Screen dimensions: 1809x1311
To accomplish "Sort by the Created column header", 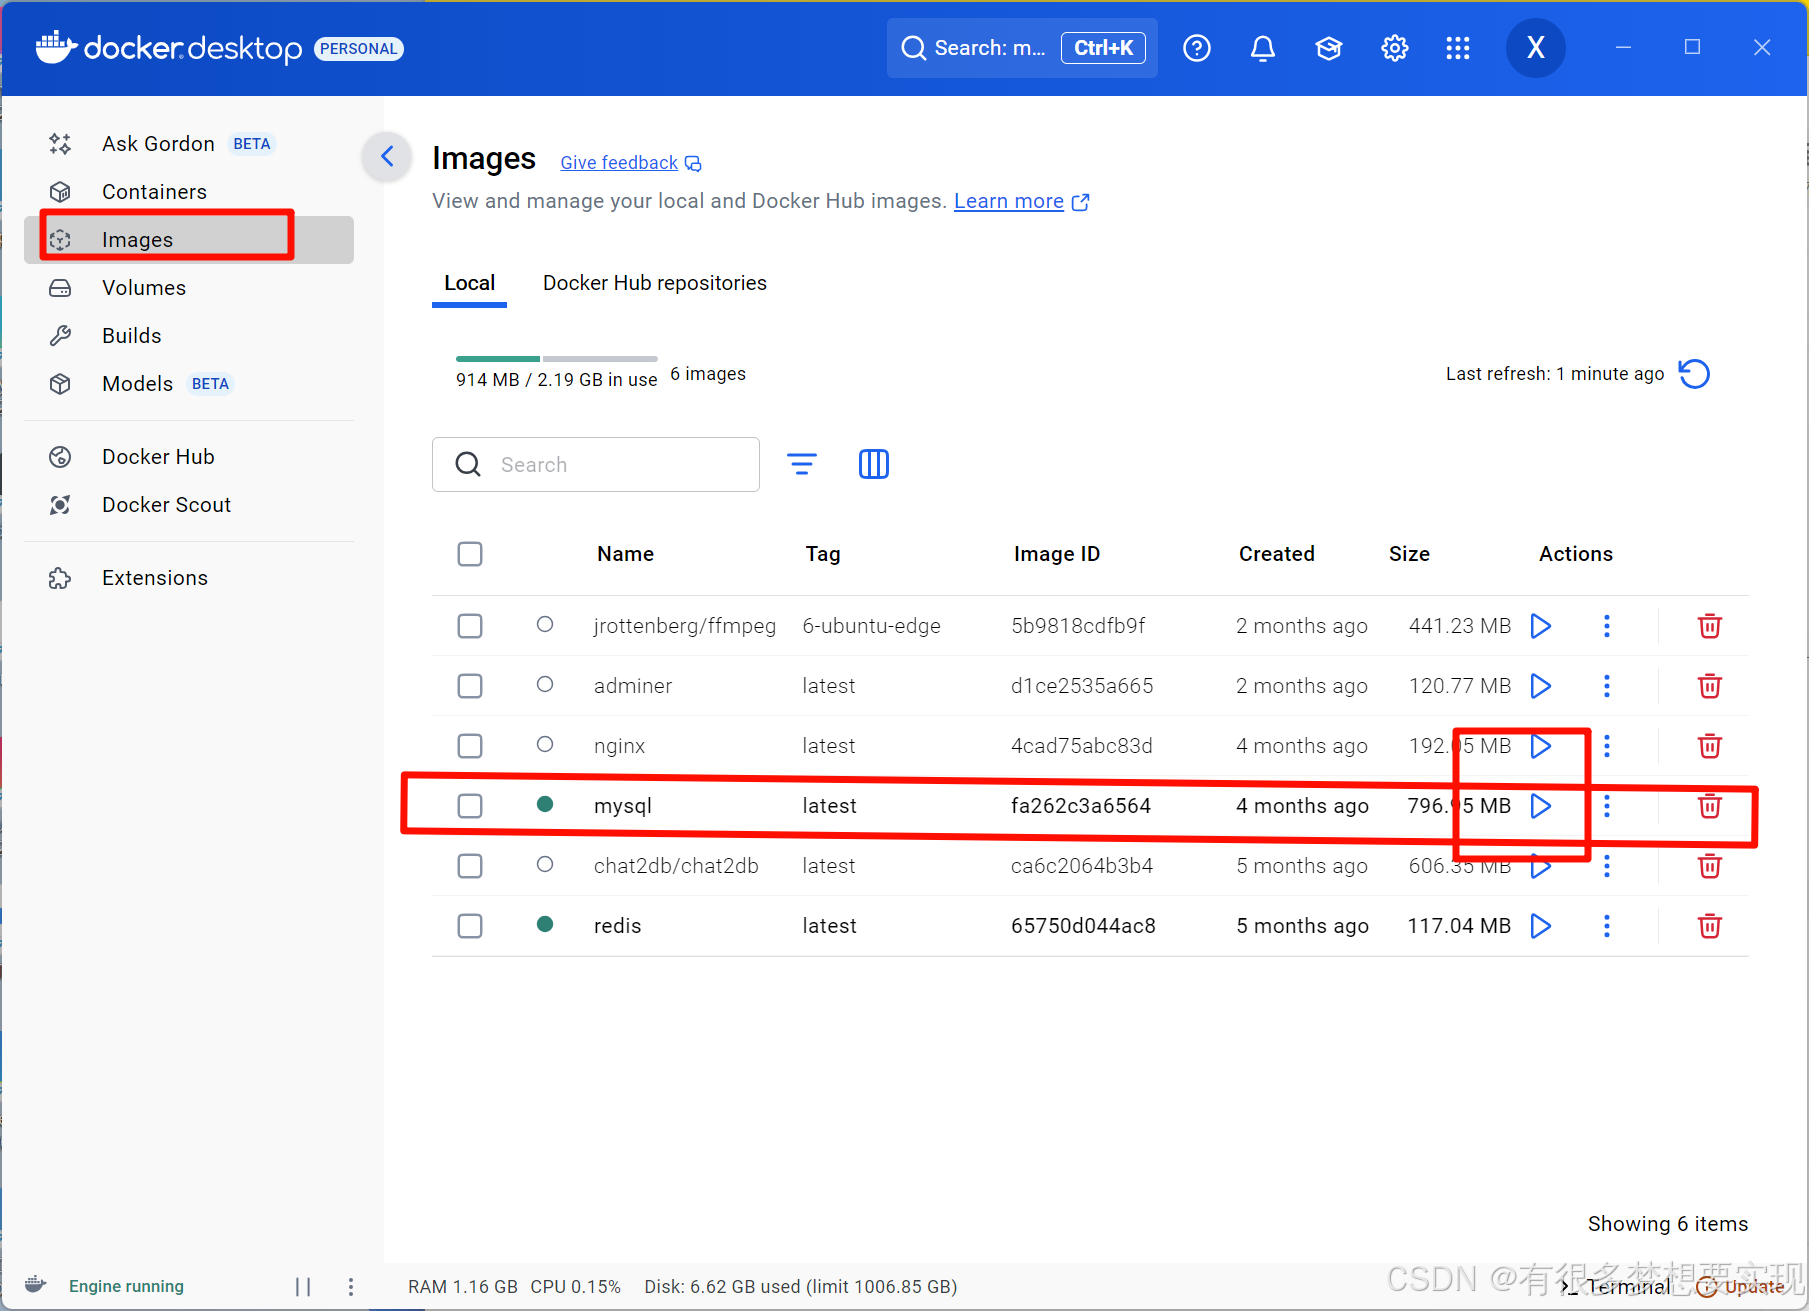I will 1276,554.
